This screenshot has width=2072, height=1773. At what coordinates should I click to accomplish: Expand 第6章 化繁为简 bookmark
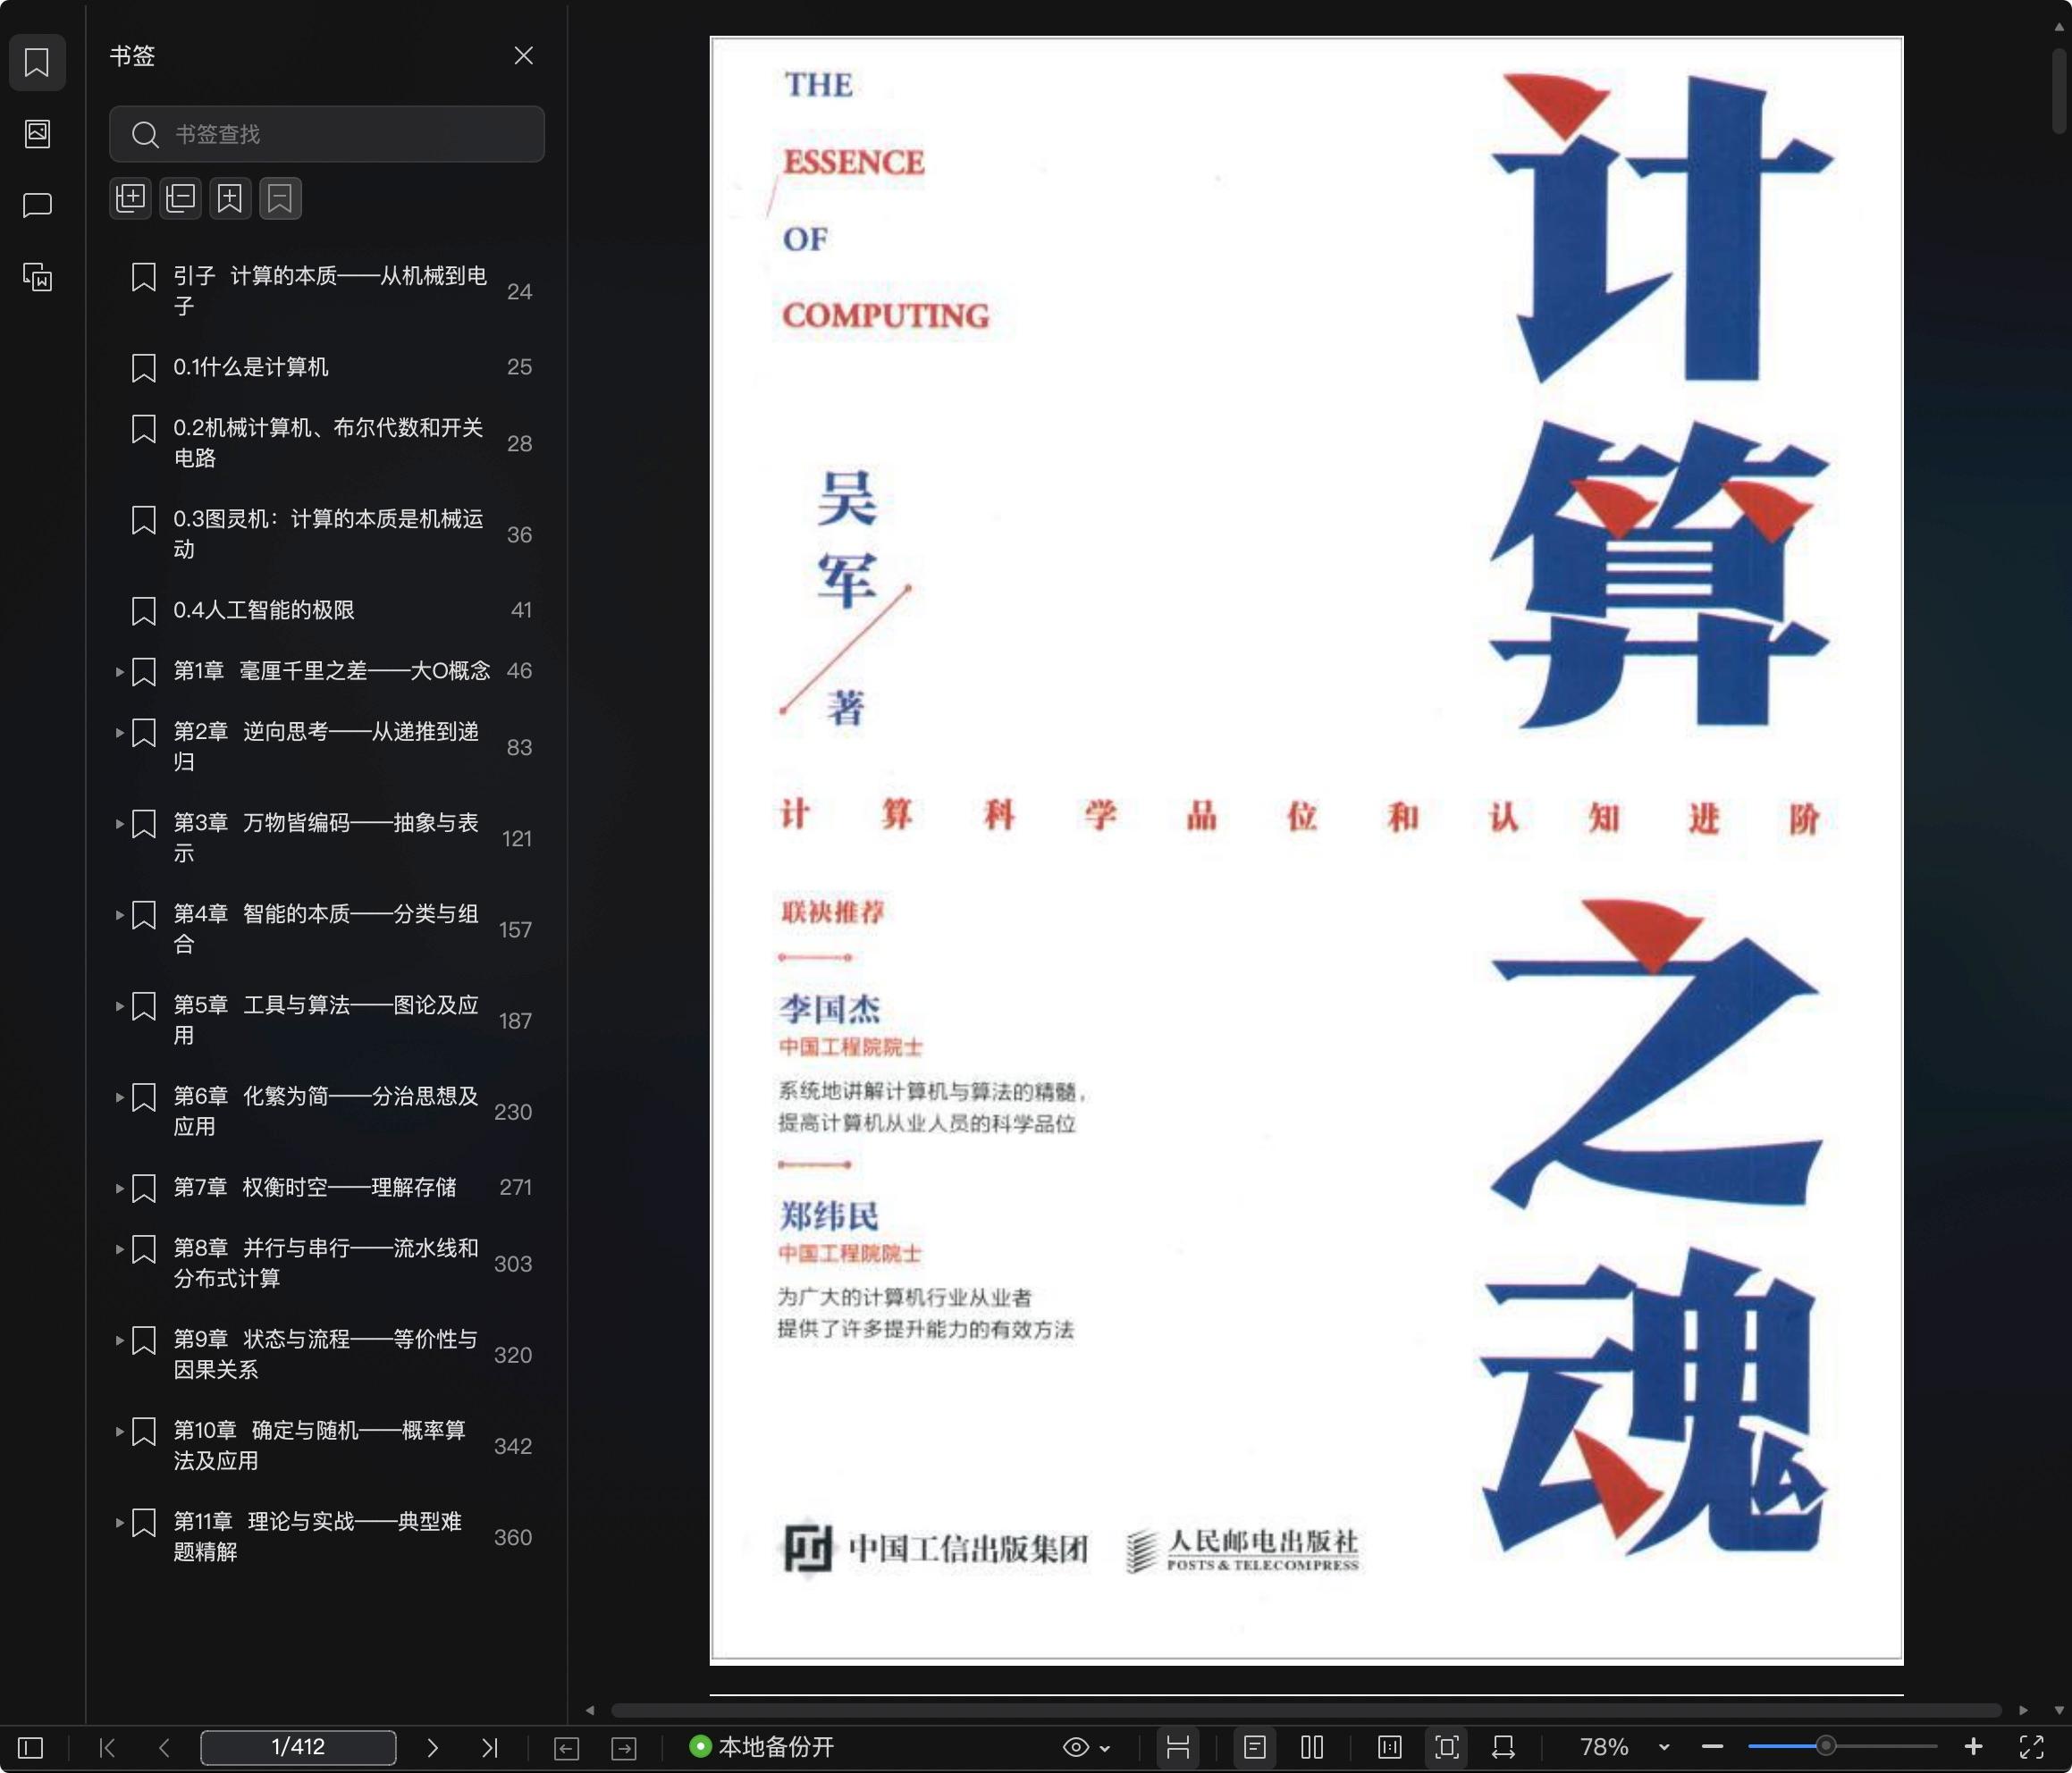click(119, 1097)
